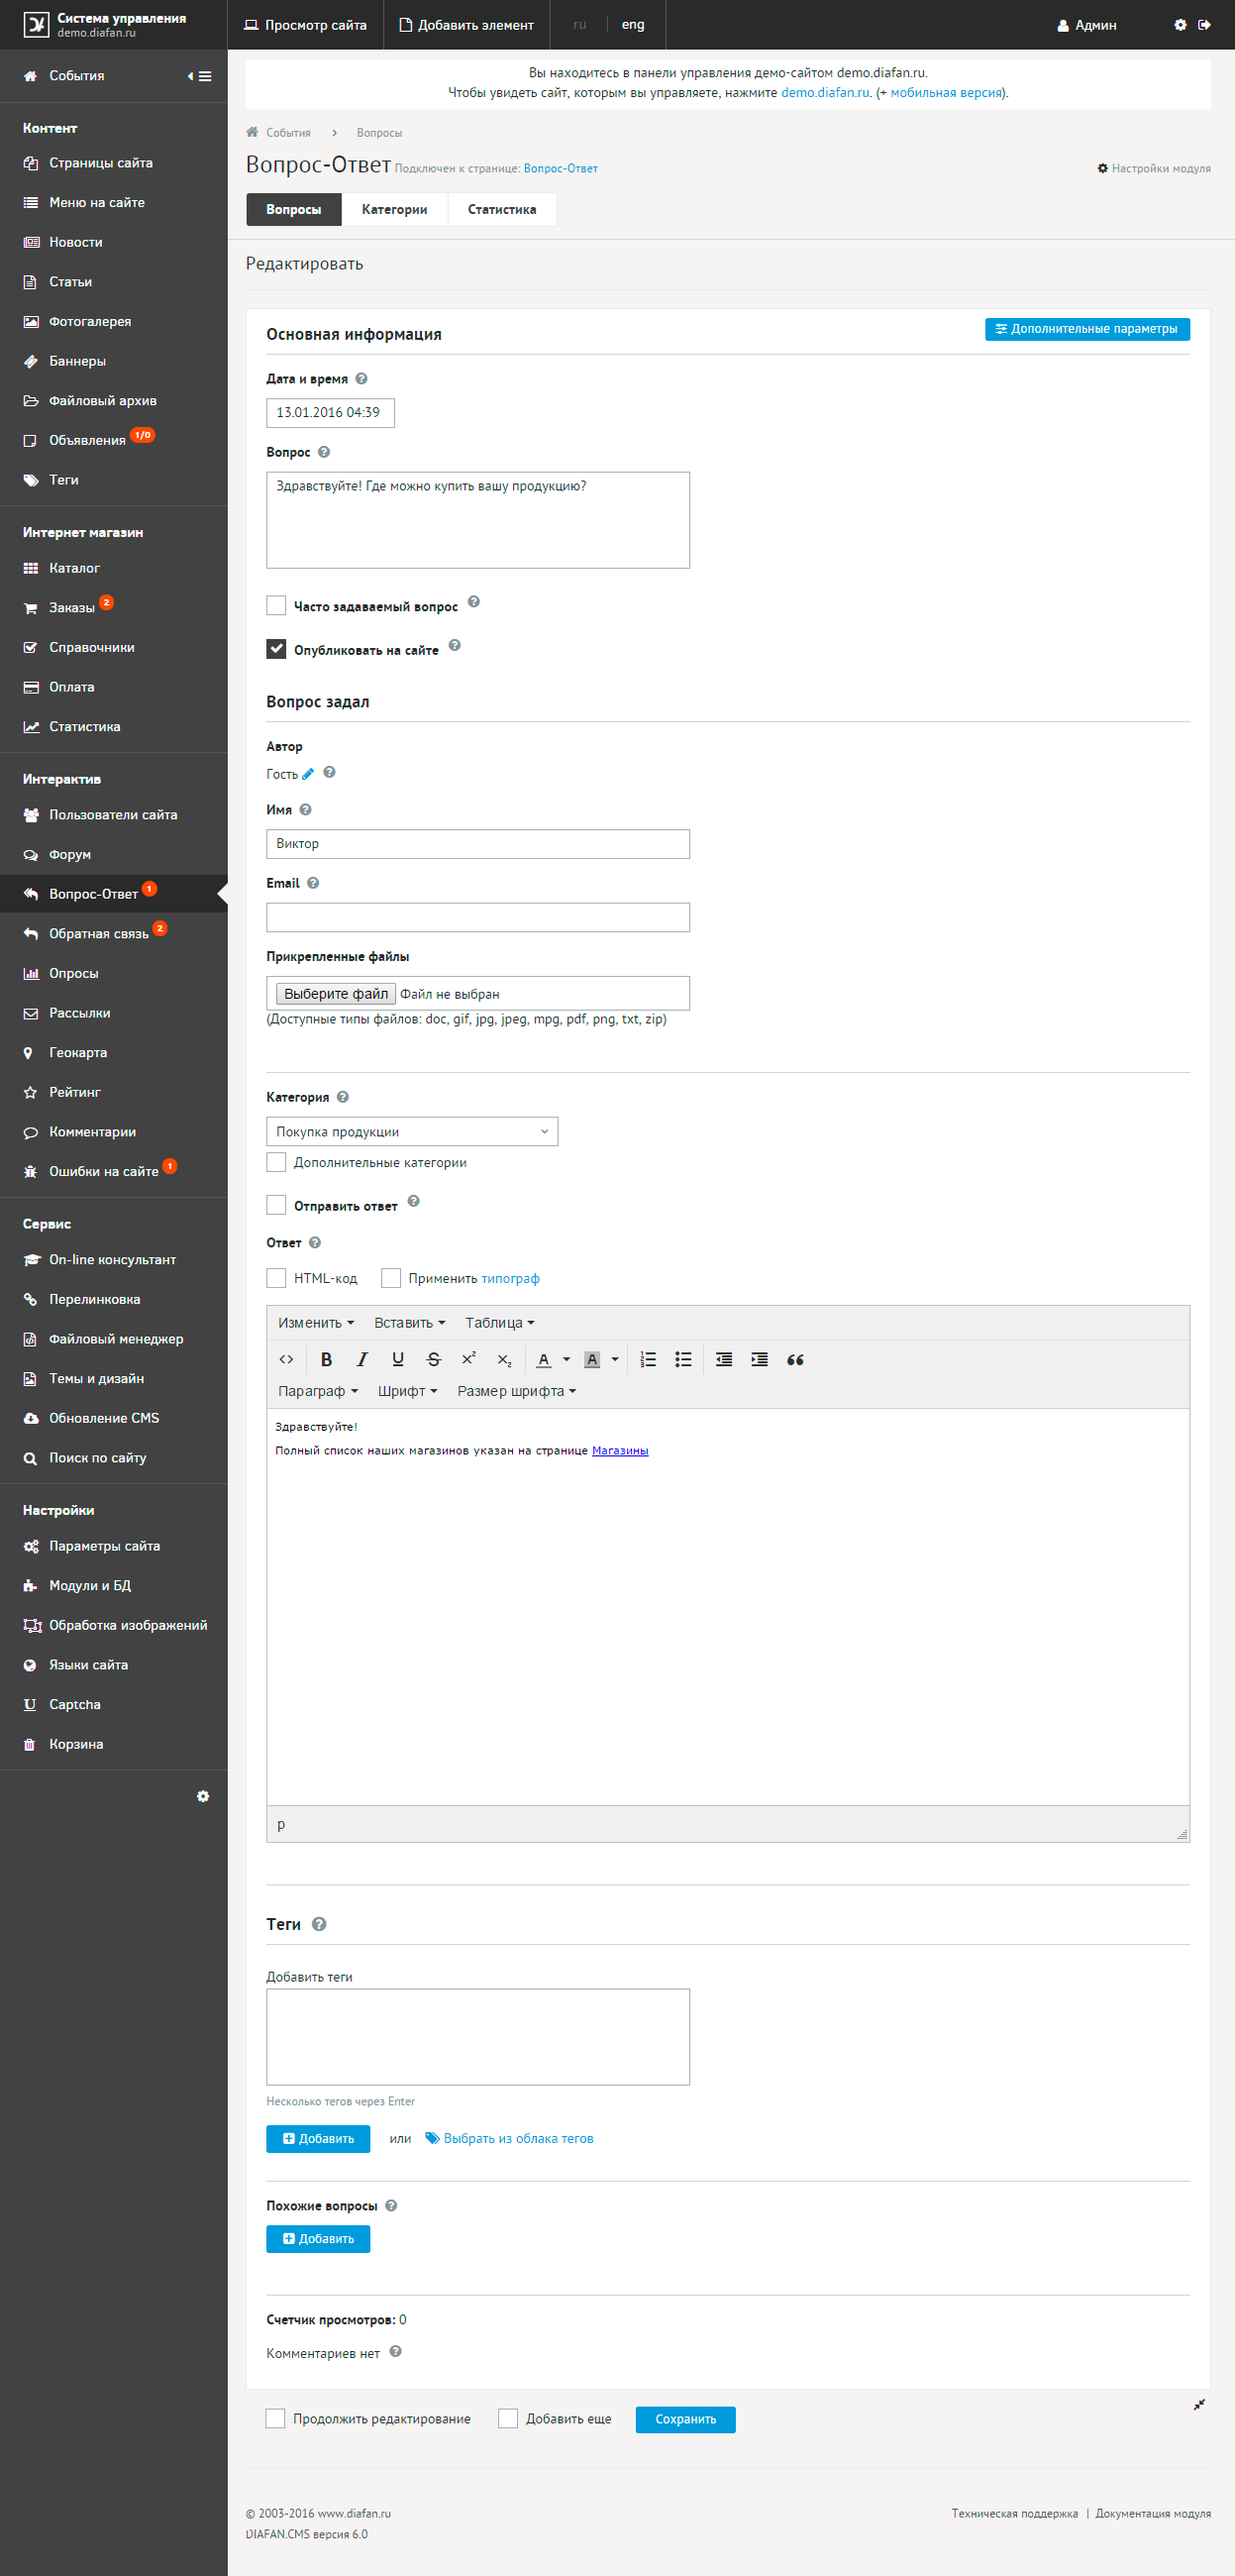Open settings gear in top bar
1235x2576 pixels.
(1180, 25)
